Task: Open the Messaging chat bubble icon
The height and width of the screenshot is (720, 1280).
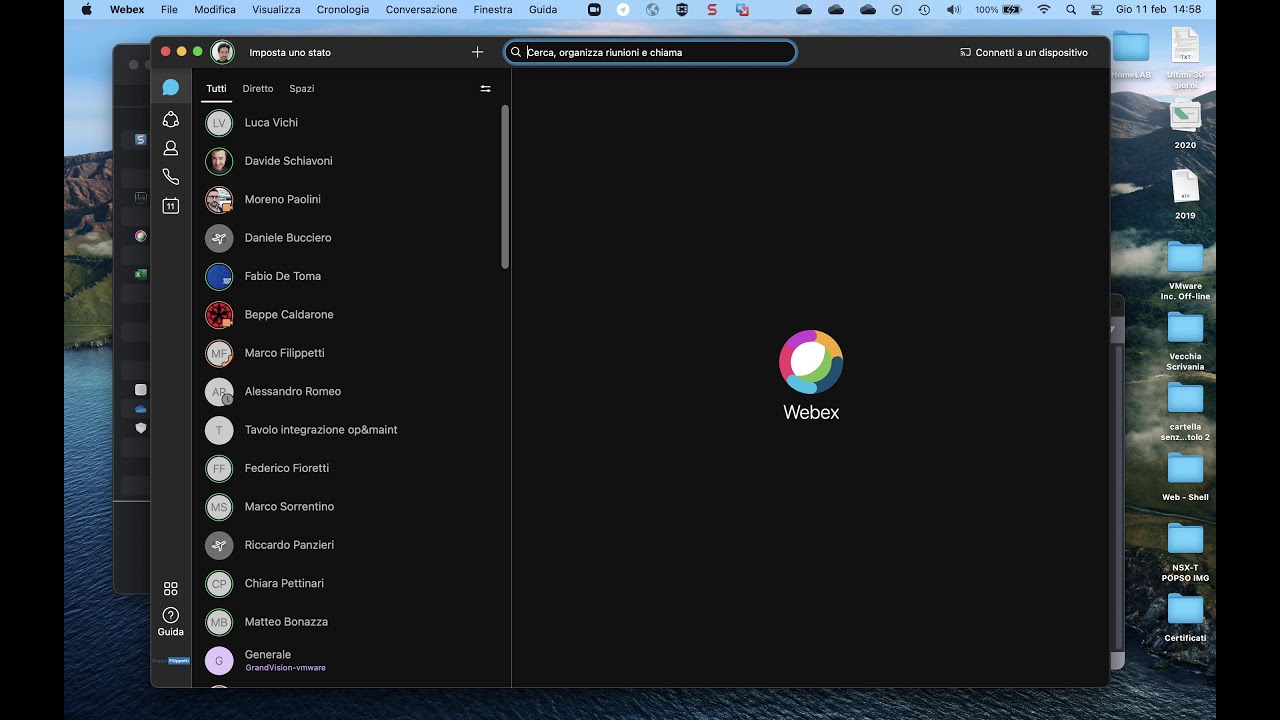Action: pyautogui.click(x=171, y=88)
